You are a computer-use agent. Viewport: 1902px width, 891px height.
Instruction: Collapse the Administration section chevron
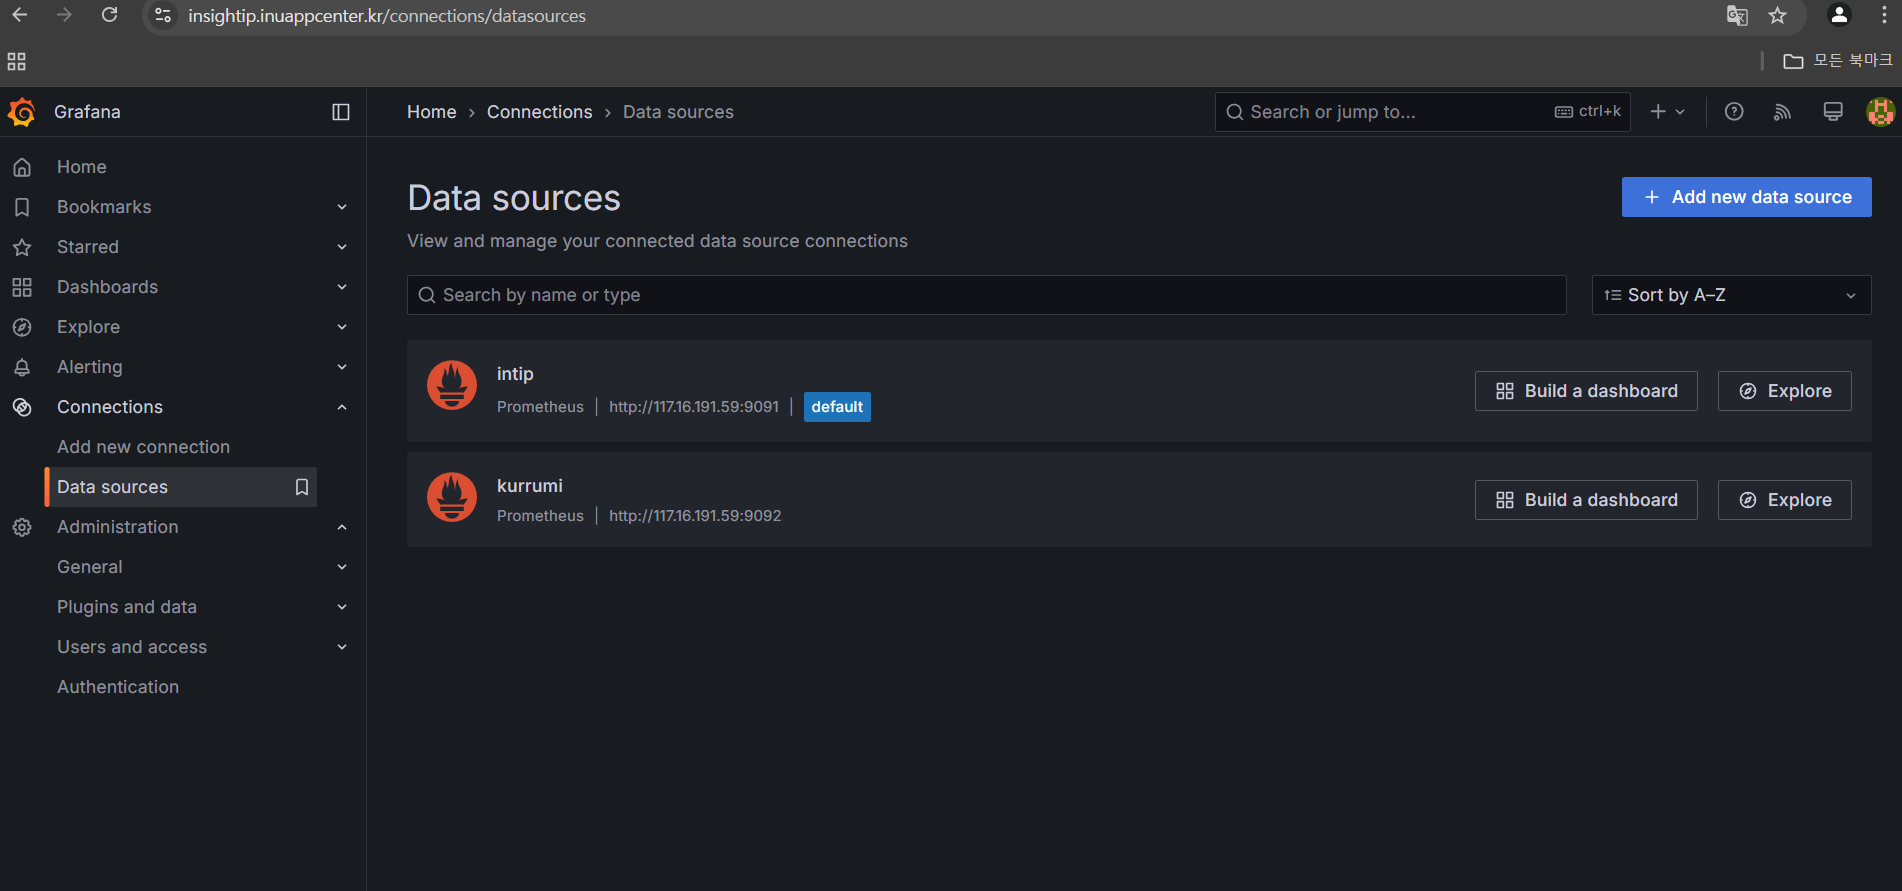[x=342, y=527]
